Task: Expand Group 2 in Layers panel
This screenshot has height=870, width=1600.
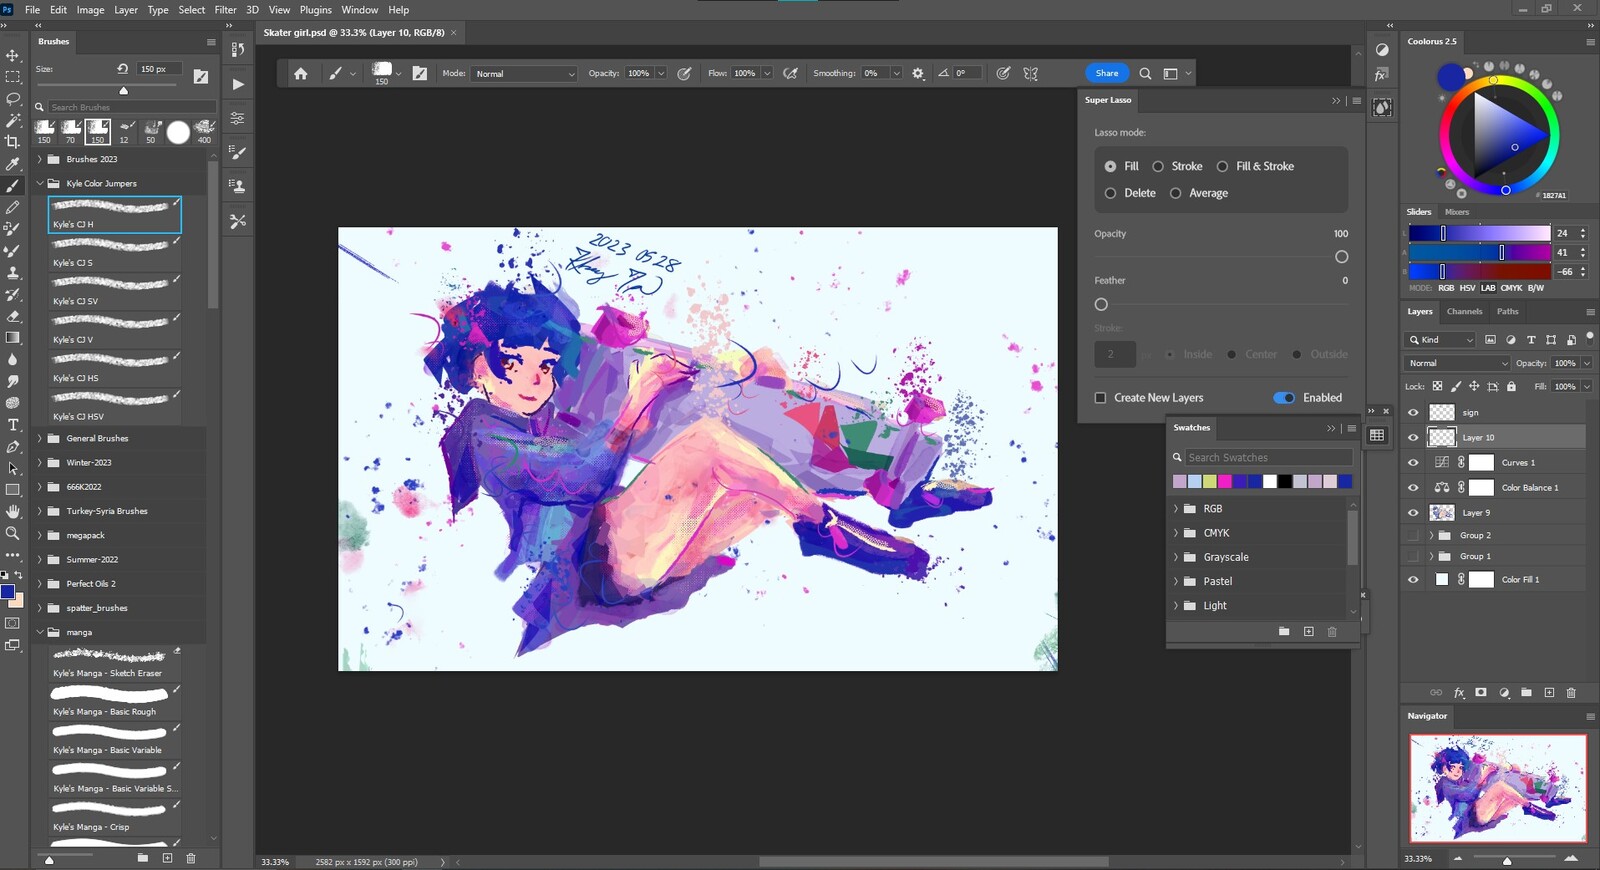Action: (1431, 535)
